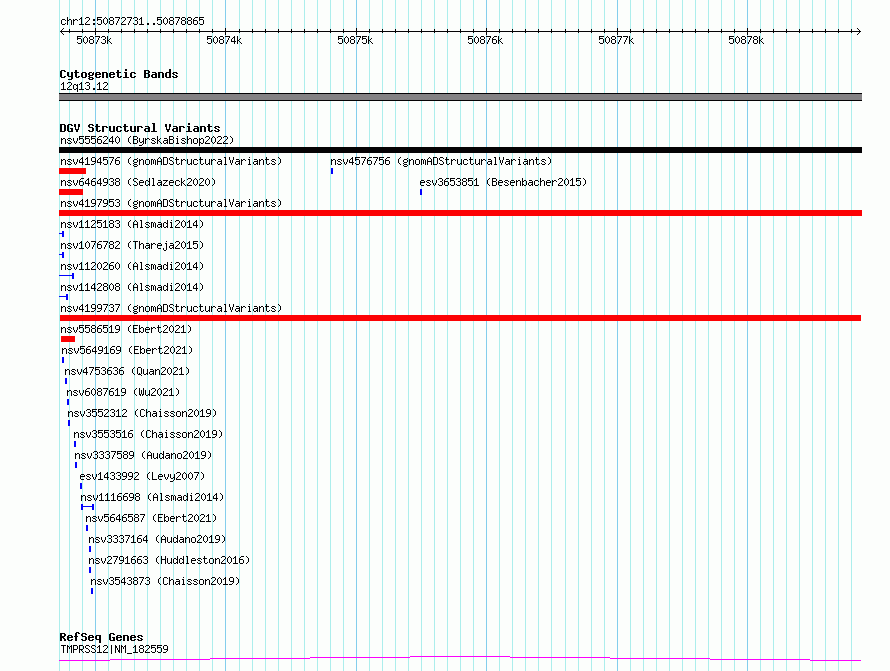890x671 pixels.
Task: Open nsv3552312 (Chaisson2019) label
Action: pos(142,413)
